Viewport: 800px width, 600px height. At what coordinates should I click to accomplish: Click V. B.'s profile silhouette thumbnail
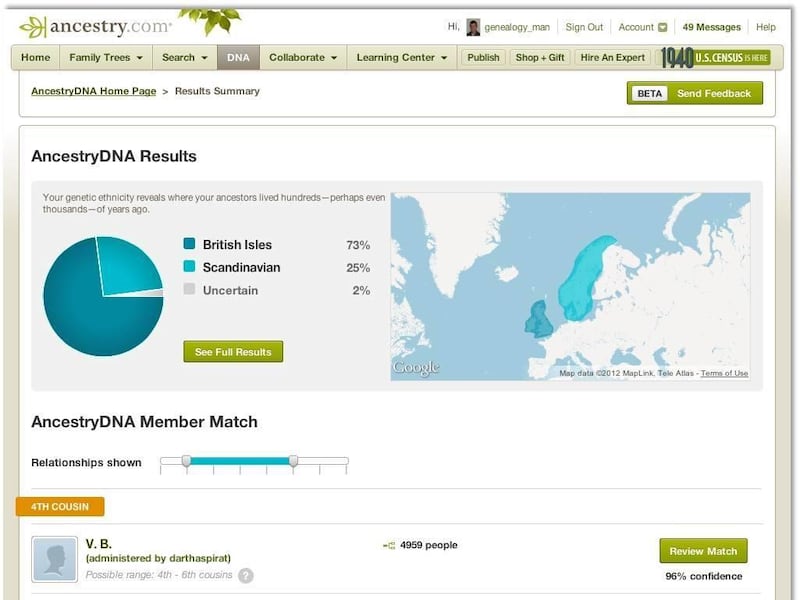54,559
